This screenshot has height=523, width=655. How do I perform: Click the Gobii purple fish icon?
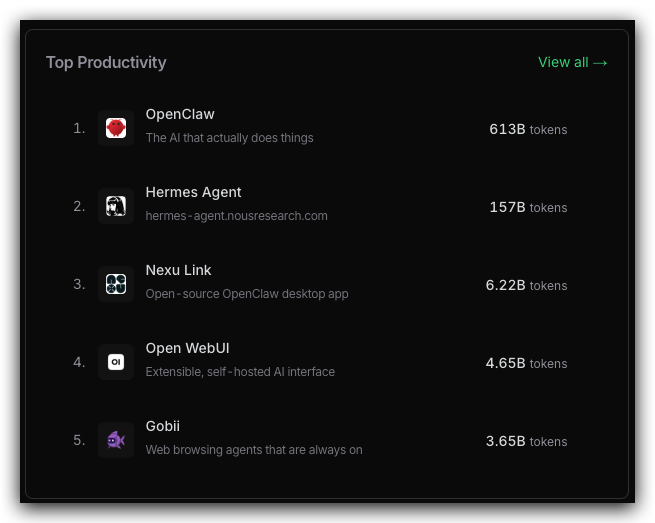pyautogui.click(x=116, y=440)
